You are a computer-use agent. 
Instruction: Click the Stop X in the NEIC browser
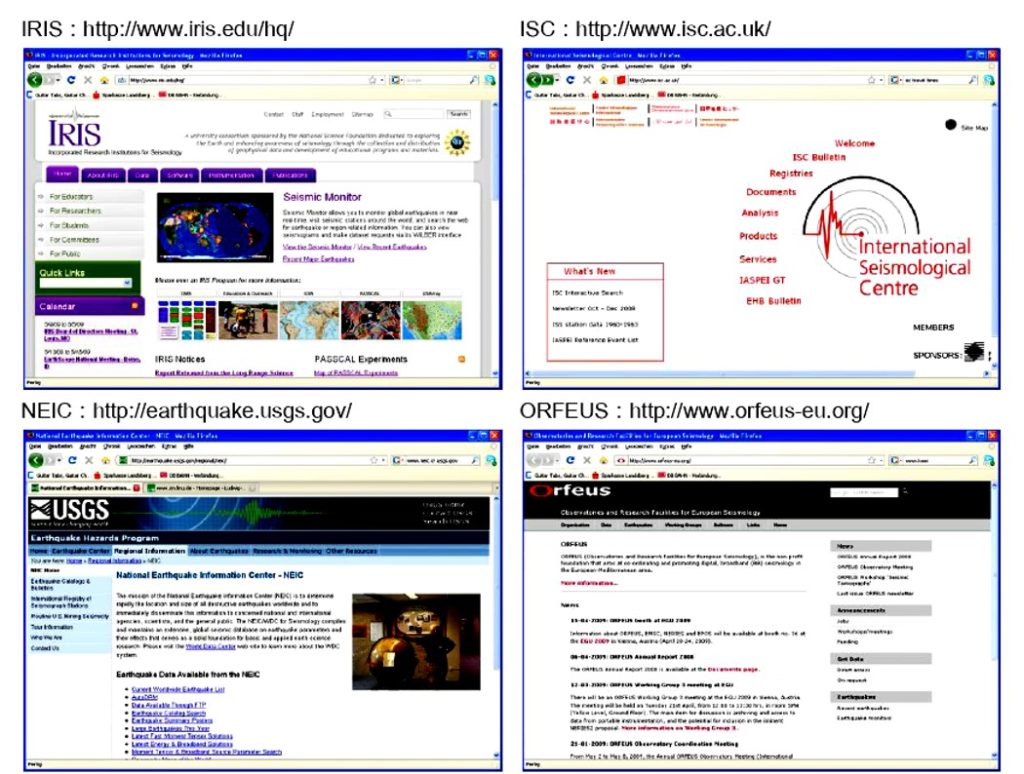point(89,460)
